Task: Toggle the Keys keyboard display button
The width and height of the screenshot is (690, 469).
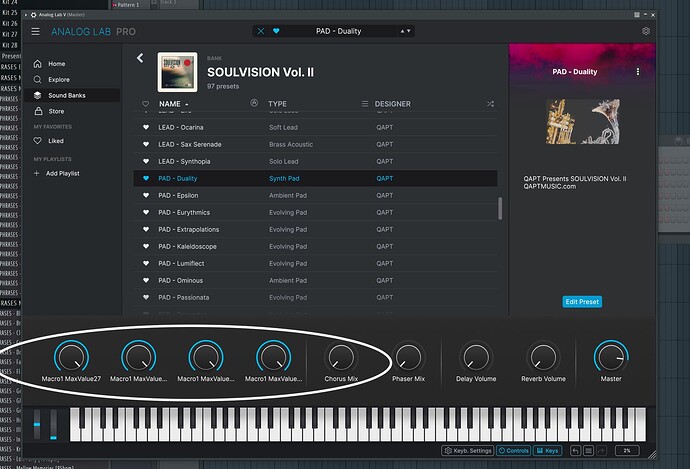Action: 547,451
